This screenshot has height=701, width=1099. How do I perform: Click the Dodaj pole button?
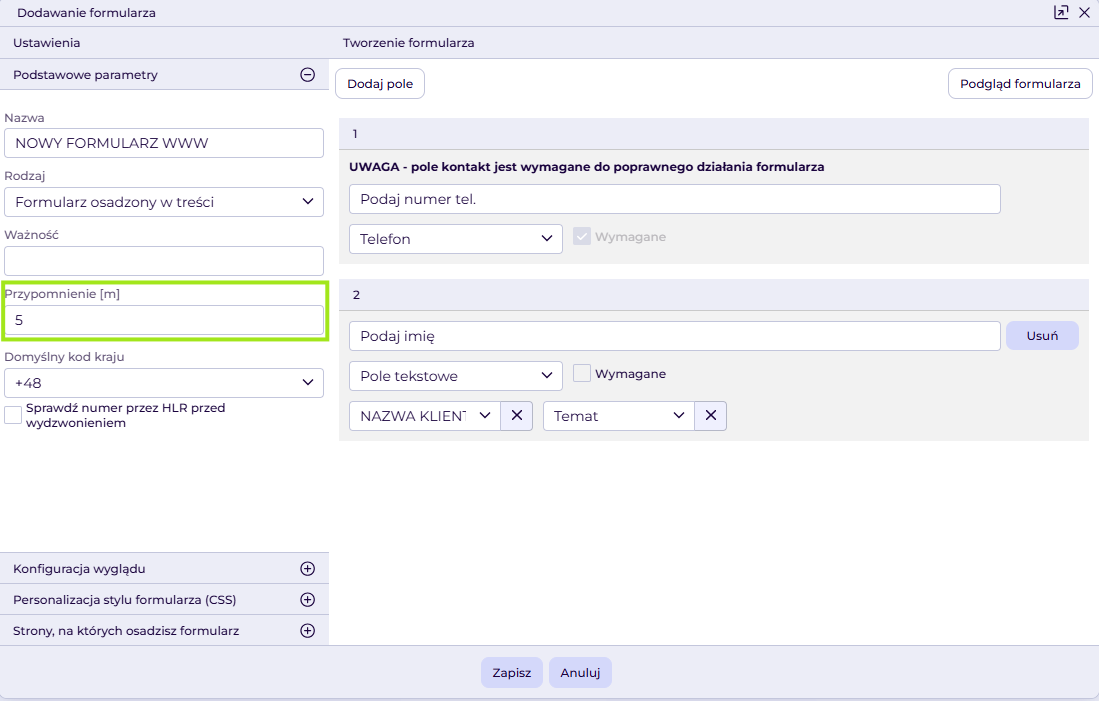point(380,84)
